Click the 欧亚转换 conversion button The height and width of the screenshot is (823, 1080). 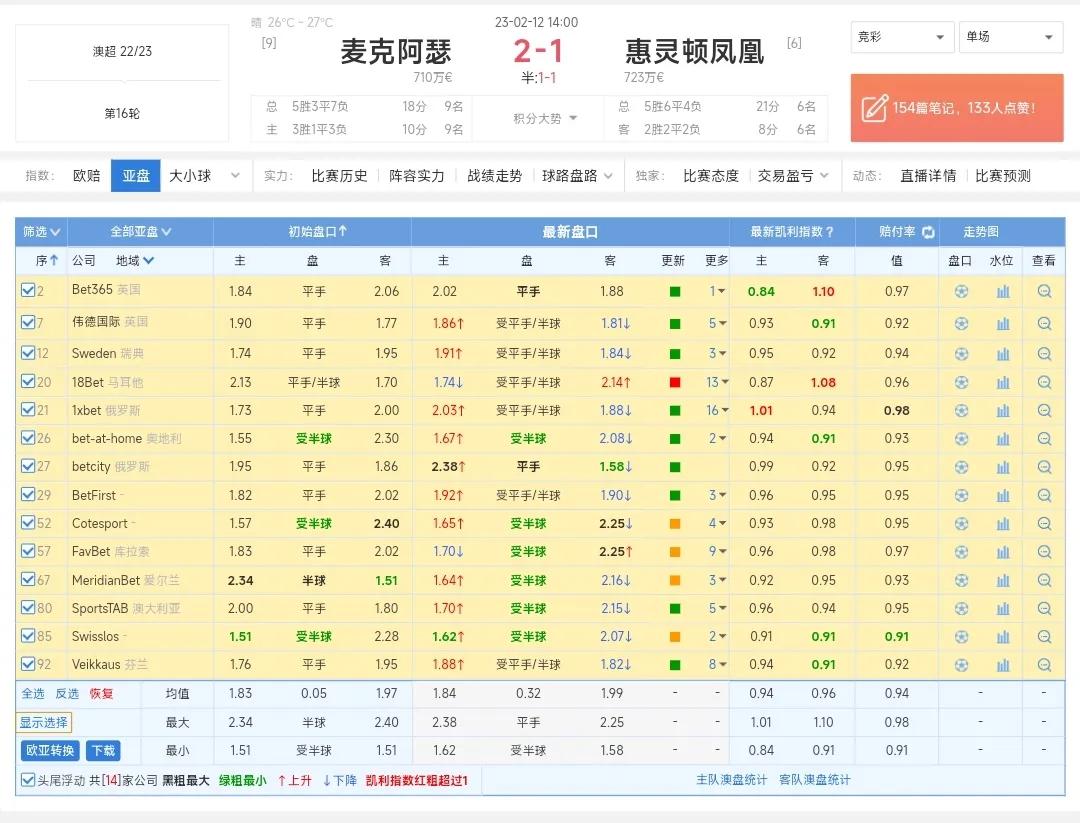pos(49,749)
